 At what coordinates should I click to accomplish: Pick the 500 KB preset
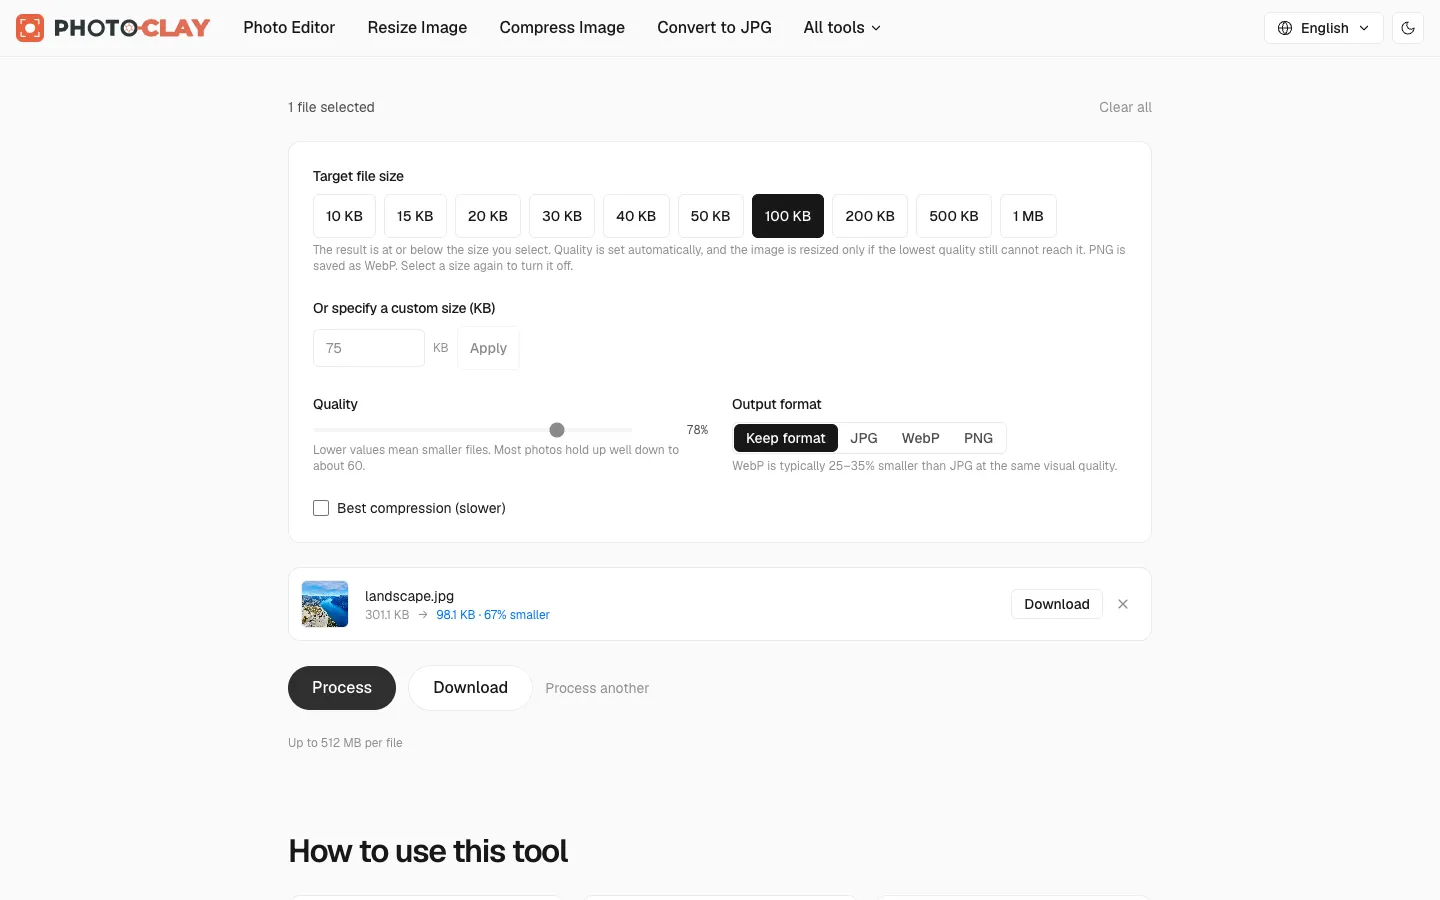[x=954, y=216]
